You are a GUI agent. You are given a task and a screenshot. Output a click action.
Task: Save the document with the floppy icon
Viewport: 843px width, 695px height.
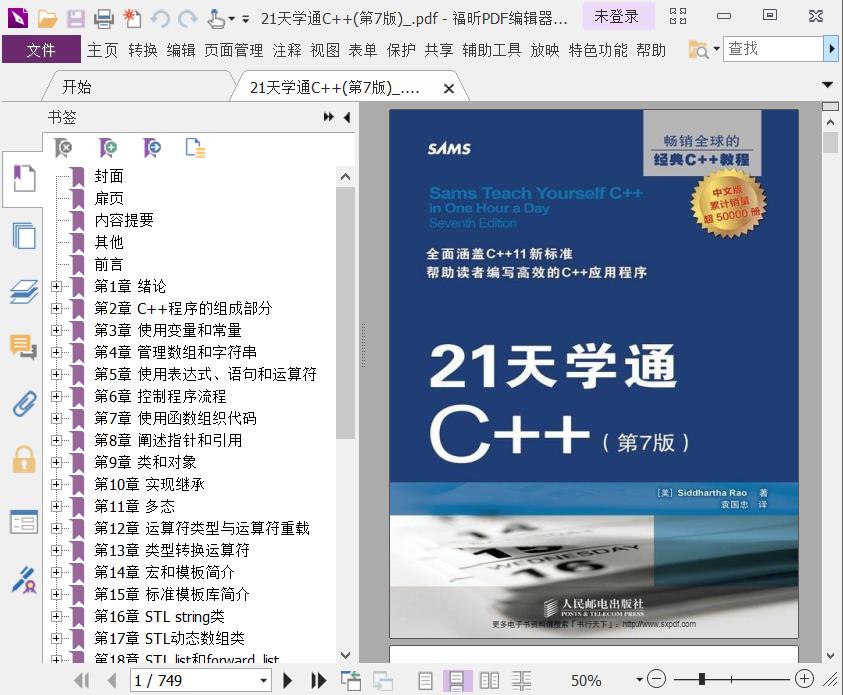click(75, 19)
